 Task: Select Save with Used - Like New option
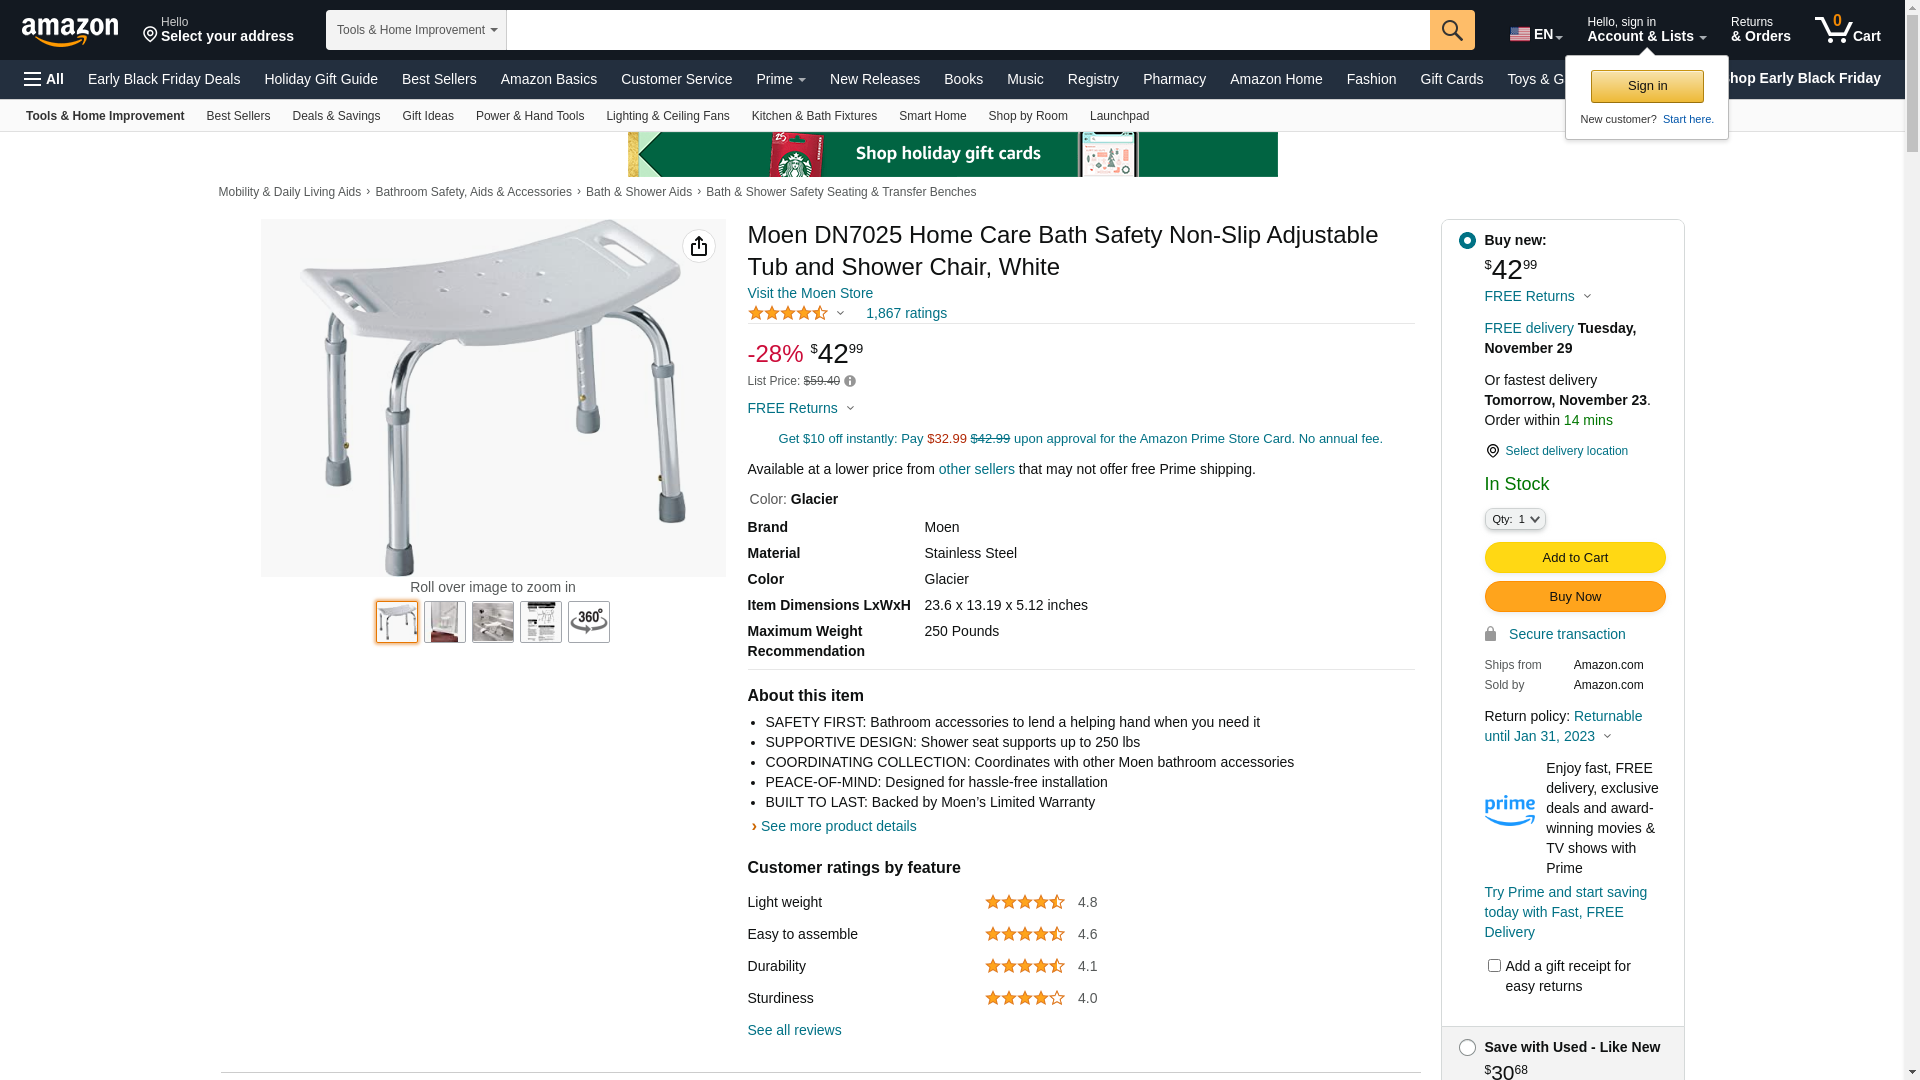(1467, 1048)
